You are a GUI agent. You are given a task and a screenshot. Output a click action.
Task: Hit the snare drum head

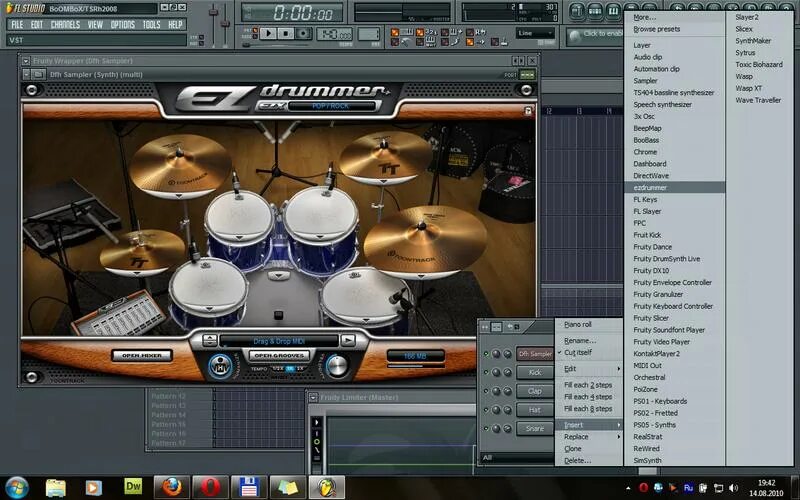pos(208,287)
